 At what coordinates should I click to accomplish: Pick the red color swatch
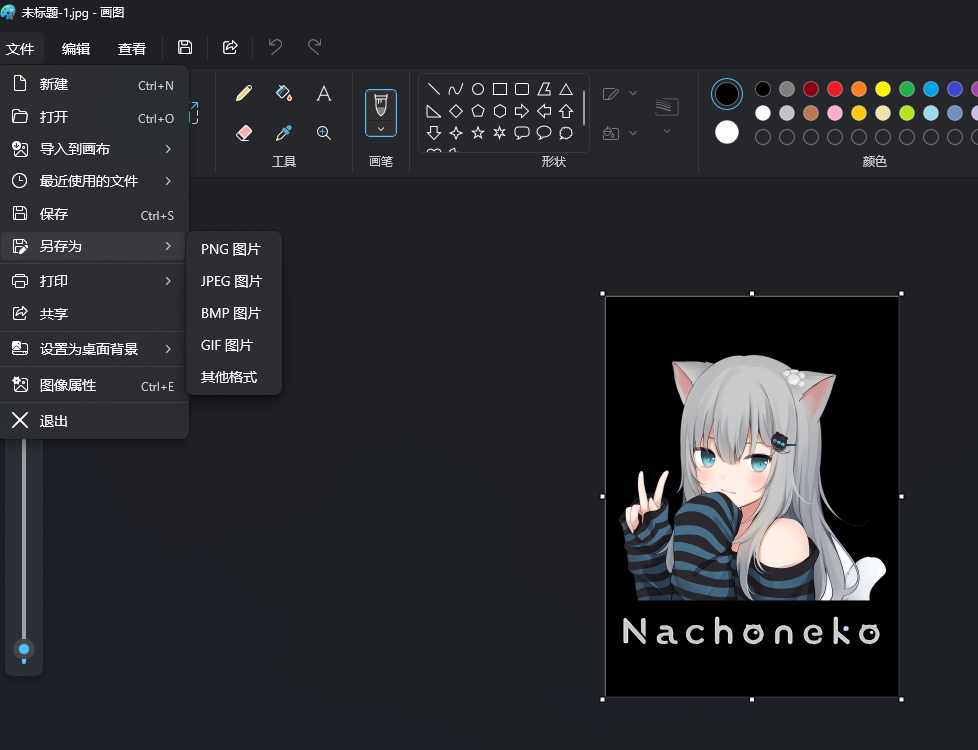click(835, 89)
